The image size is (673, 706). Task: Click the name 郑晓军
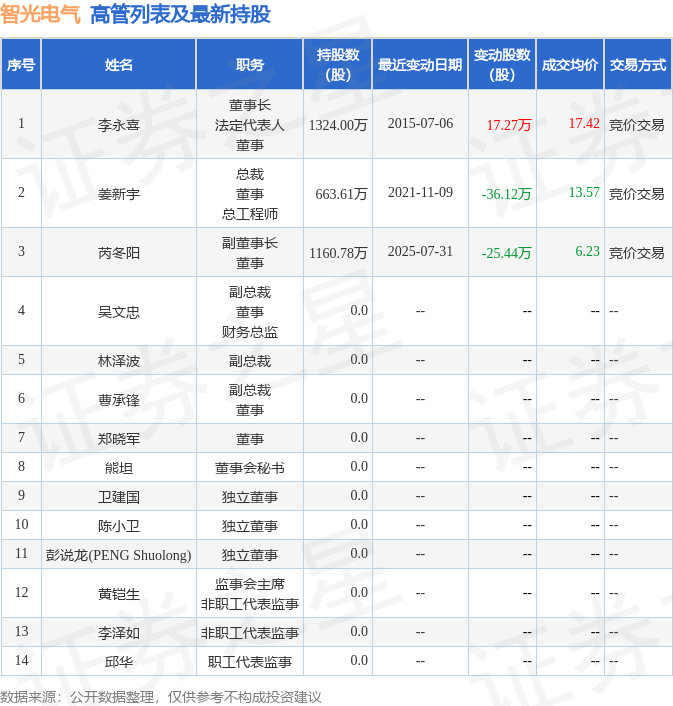click(119, 439)
